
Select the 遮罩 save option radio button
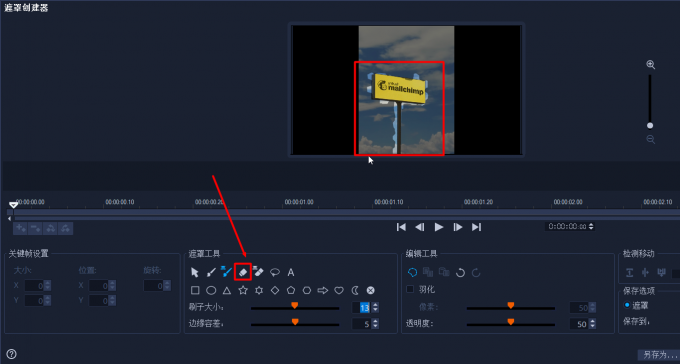627,305
